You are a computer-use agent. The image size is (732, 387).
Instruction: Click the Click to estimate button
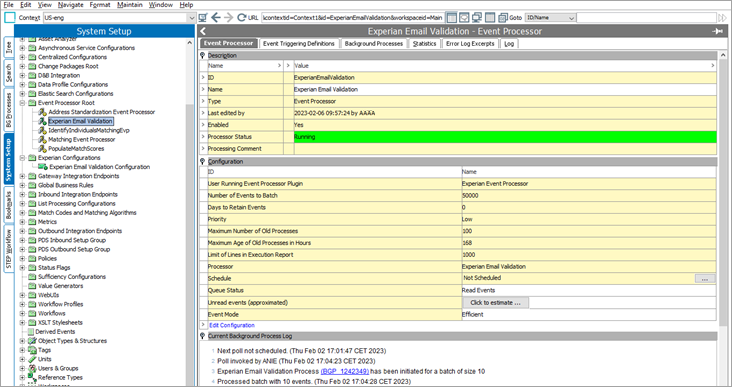click(495, 303)
